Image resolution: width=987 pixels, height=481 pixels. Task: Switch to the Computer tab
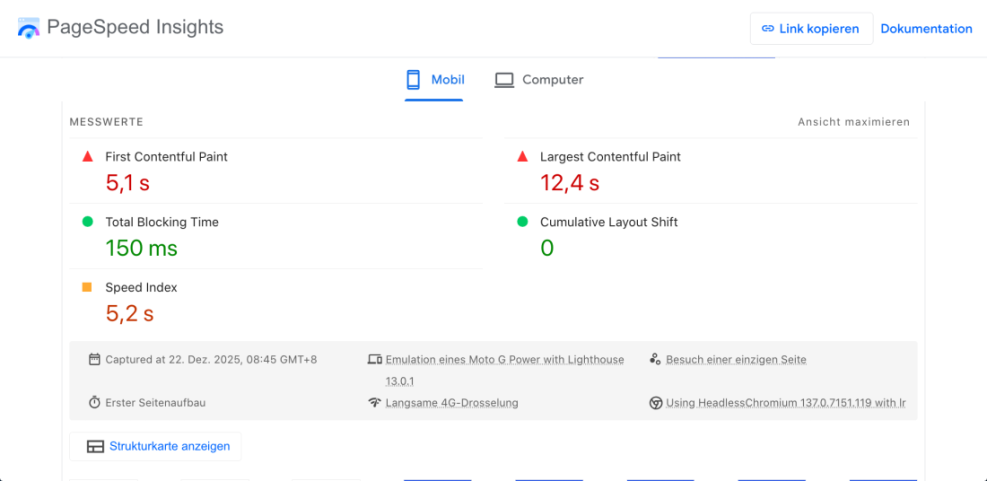(x=539, y=80)
